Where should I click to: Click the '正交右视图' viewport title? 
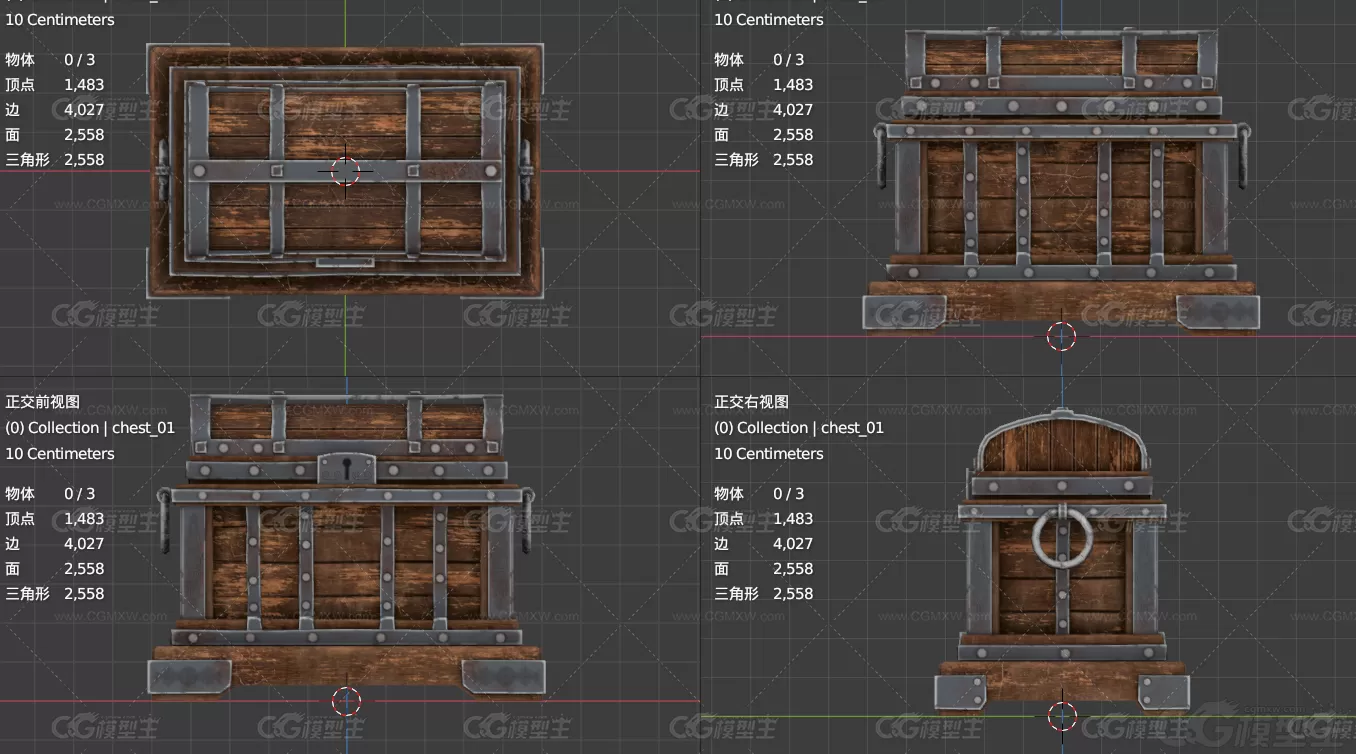tap(751, 402)
